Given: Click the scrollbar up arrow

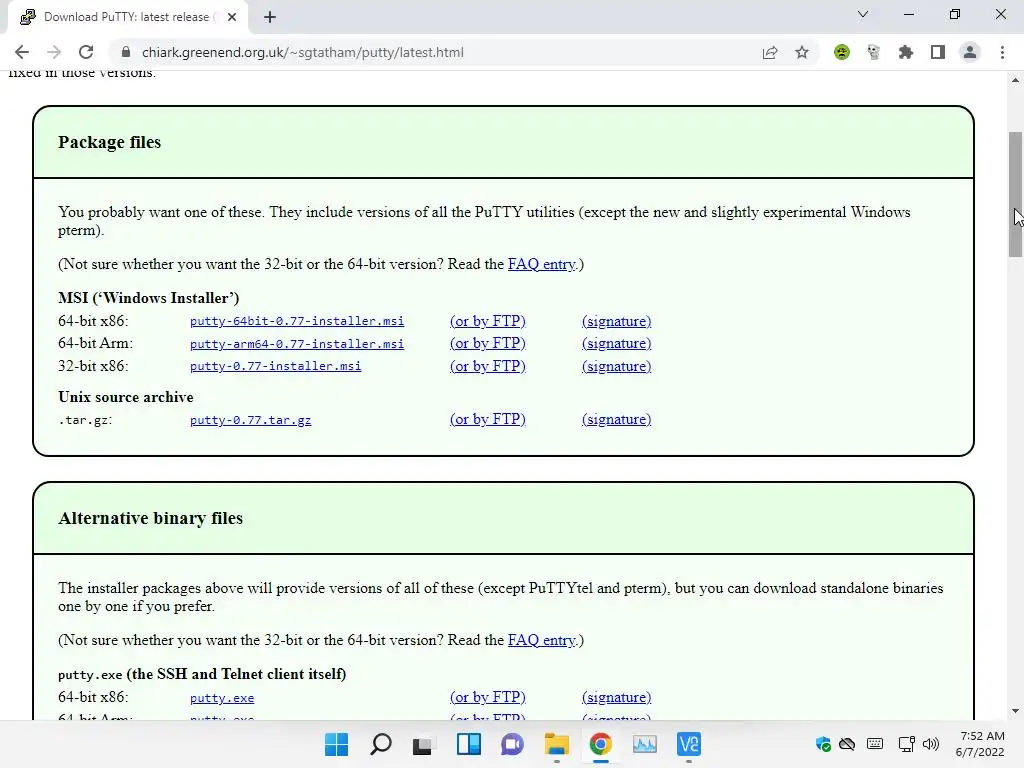Looking at the screenshot, I should [x=1015, y=80].
